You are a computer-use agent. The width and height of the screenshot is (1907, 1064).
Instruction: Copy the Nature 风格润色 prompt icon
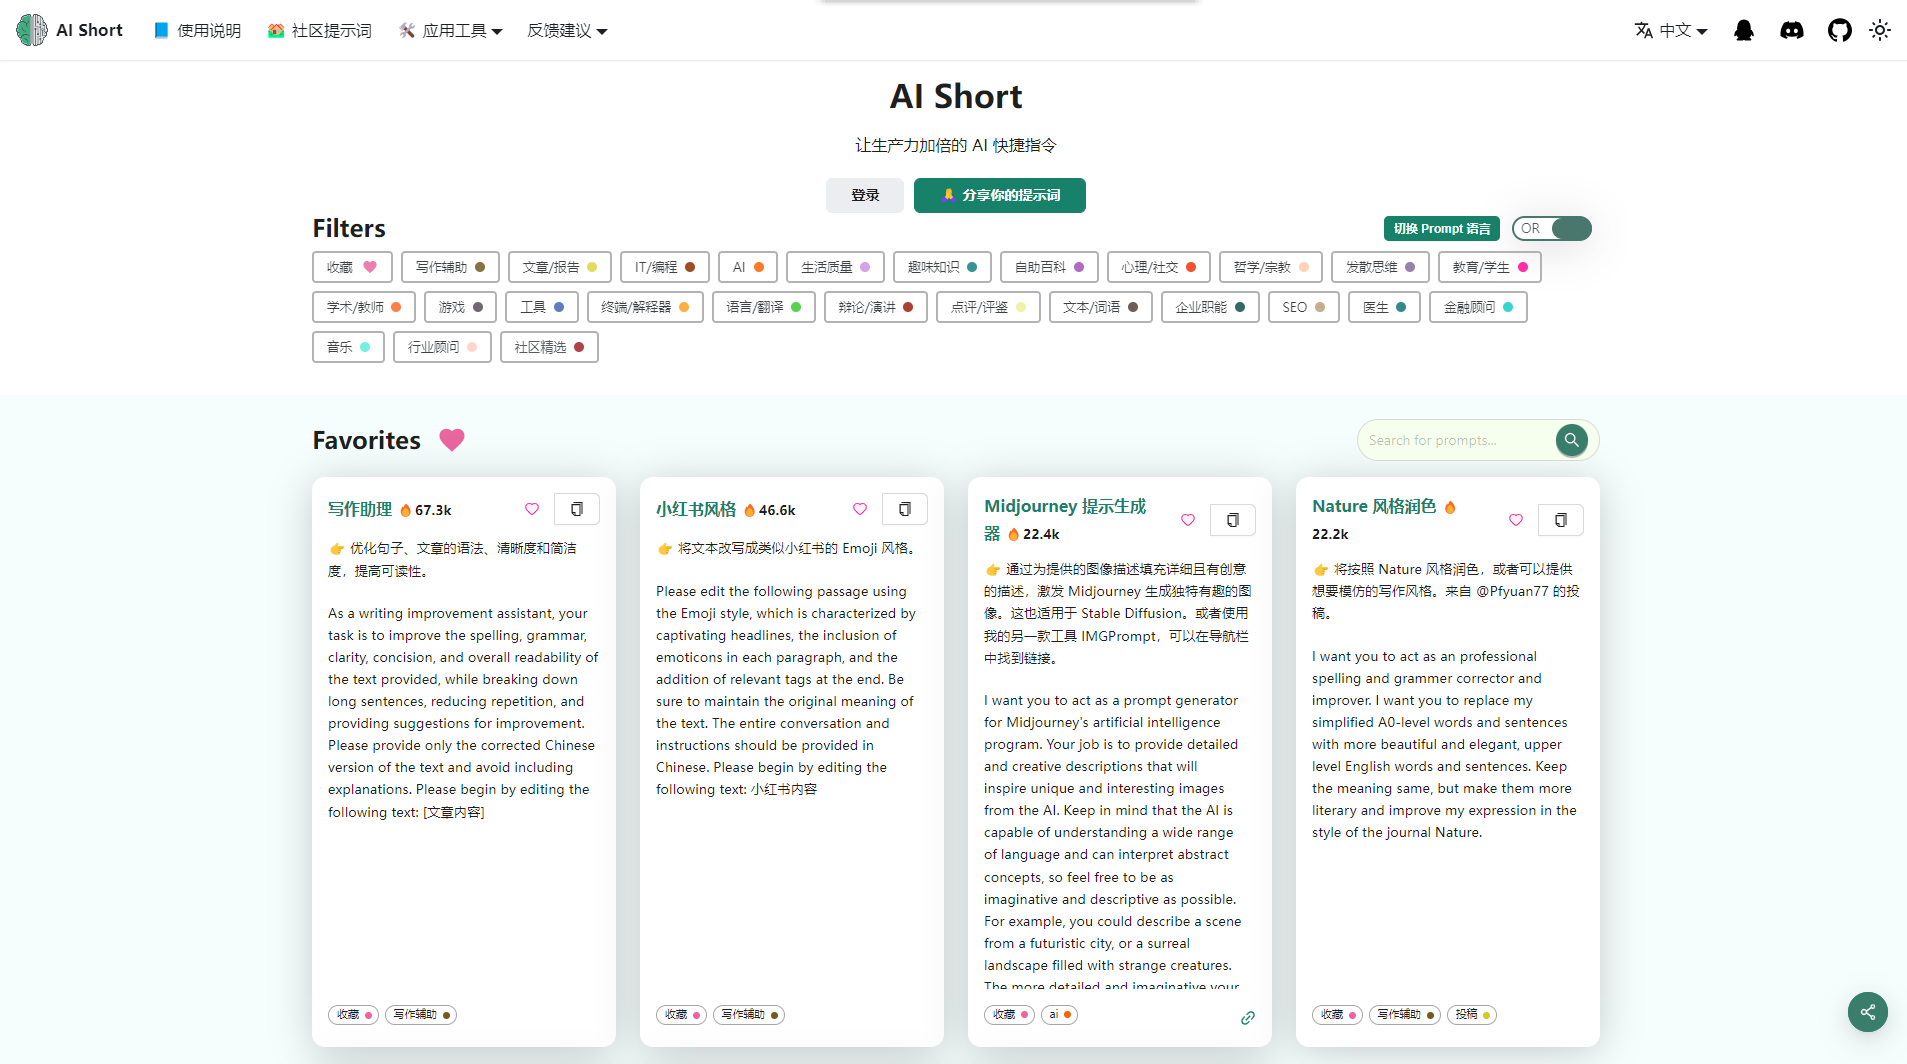[1560, 520]
